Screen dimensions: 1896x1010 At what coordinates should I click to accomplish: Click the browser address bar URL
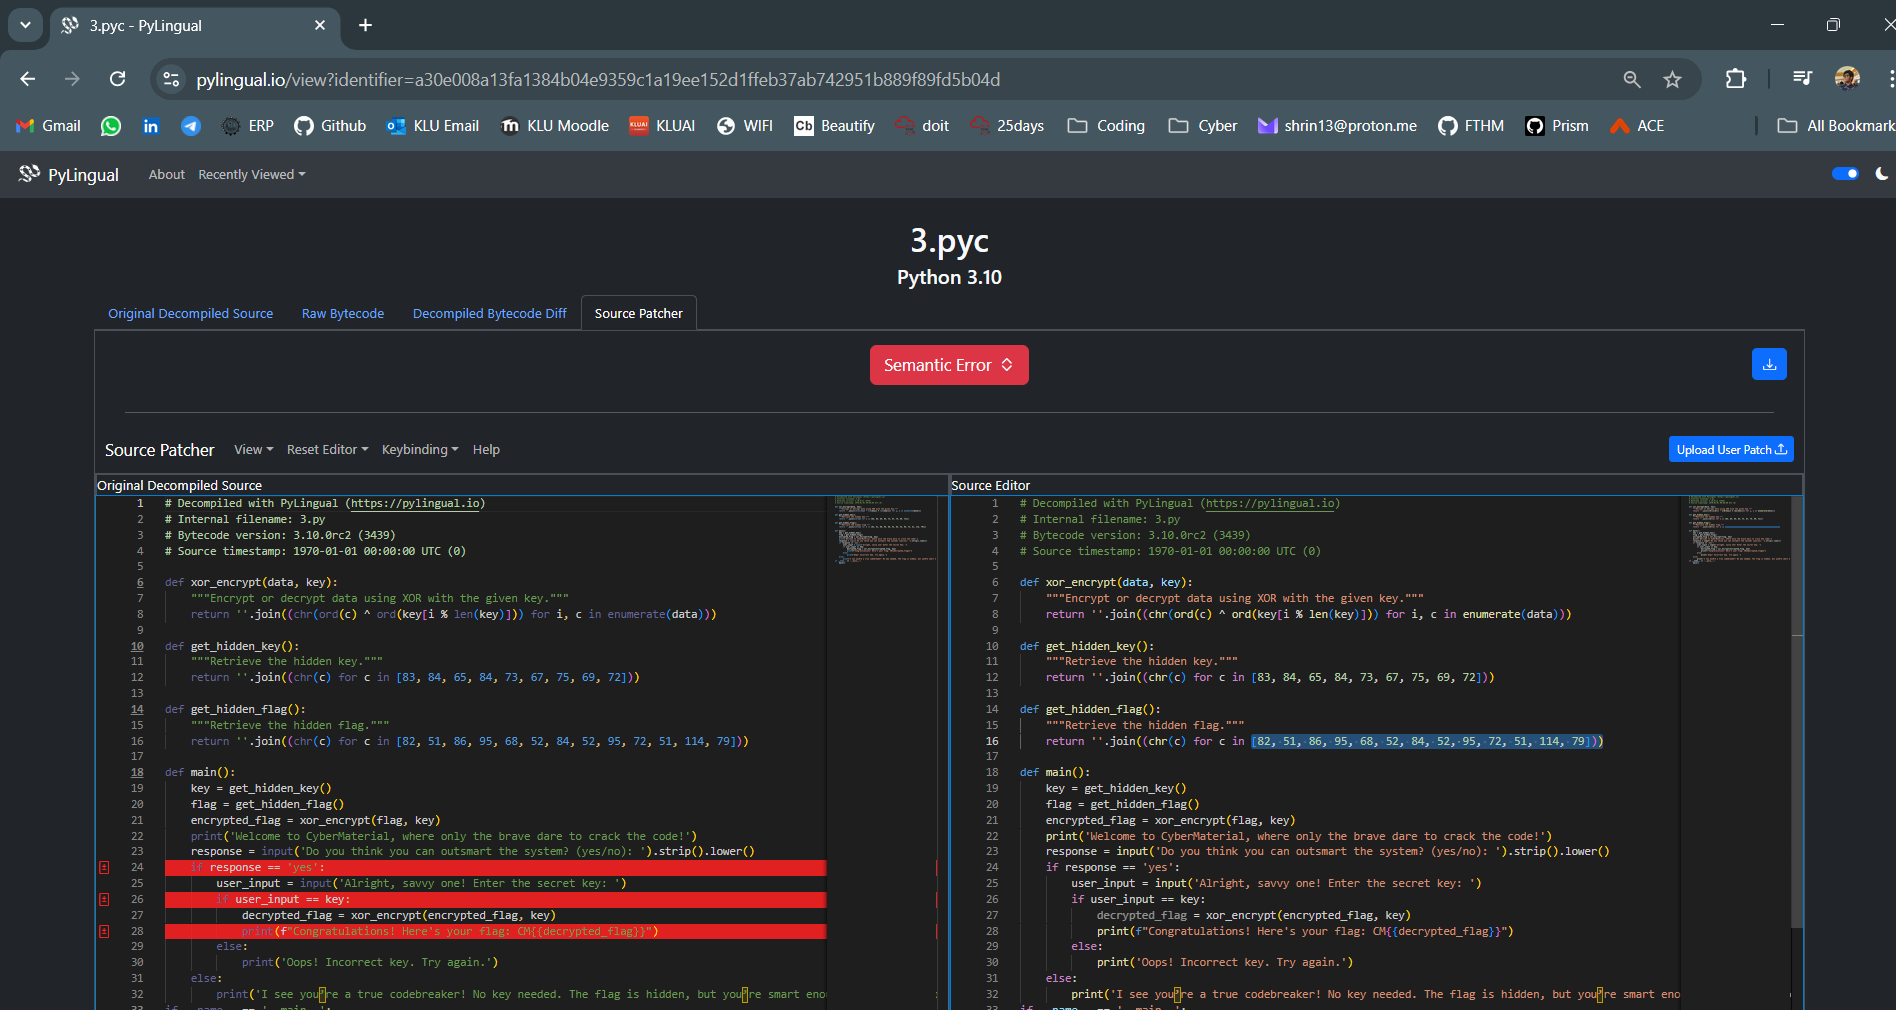(598, 80)
